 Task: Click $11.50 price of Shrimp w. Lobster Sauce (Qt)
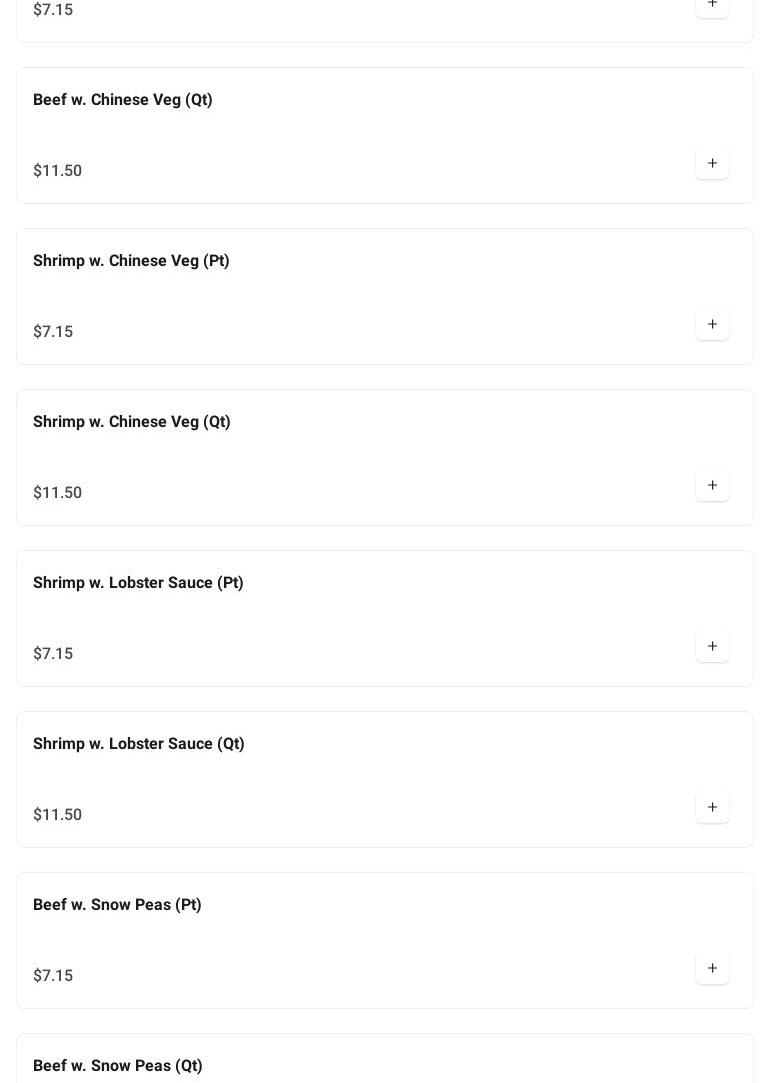[58, 815]
